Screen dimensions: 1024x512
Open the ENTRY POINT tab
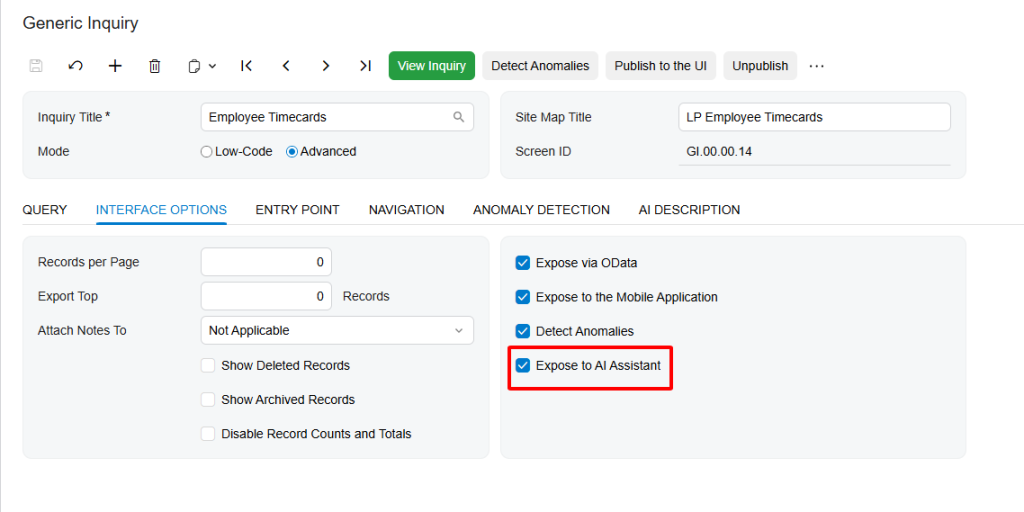297,210
